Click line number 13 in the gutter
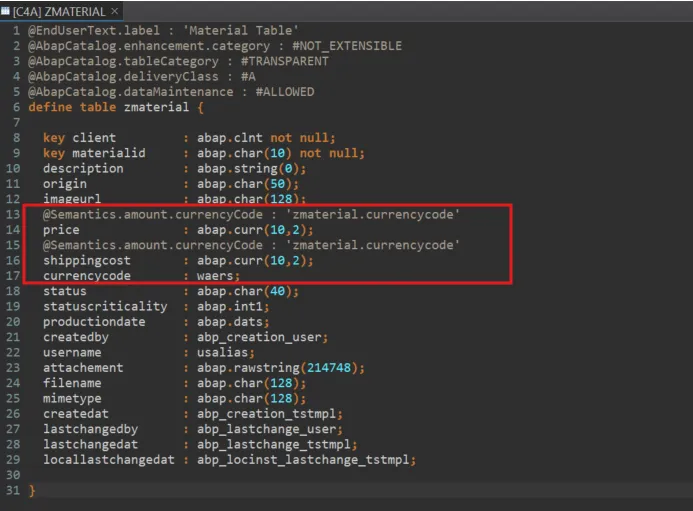The width and height of the screenshot is (693, 511). (x=13, y=215)
